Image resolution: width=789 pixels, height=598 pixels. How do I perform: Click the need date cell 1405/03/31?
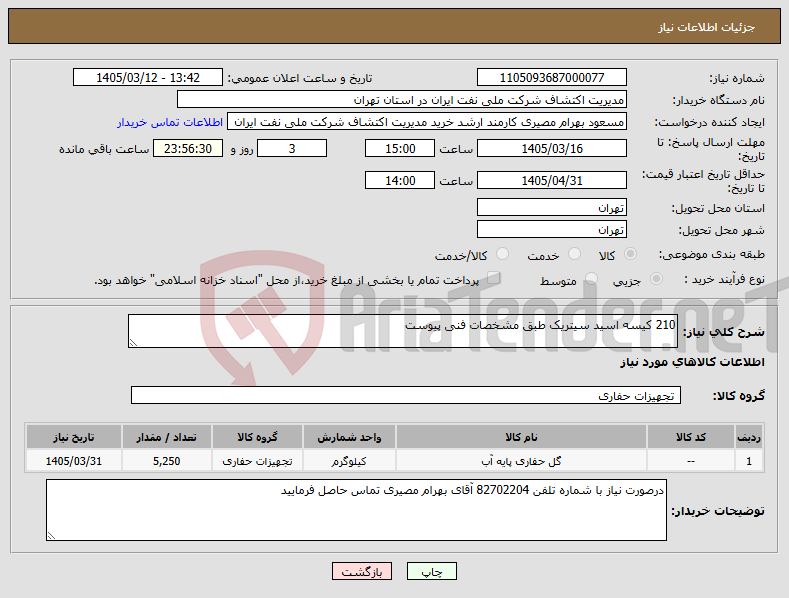(x=73, y=461)
